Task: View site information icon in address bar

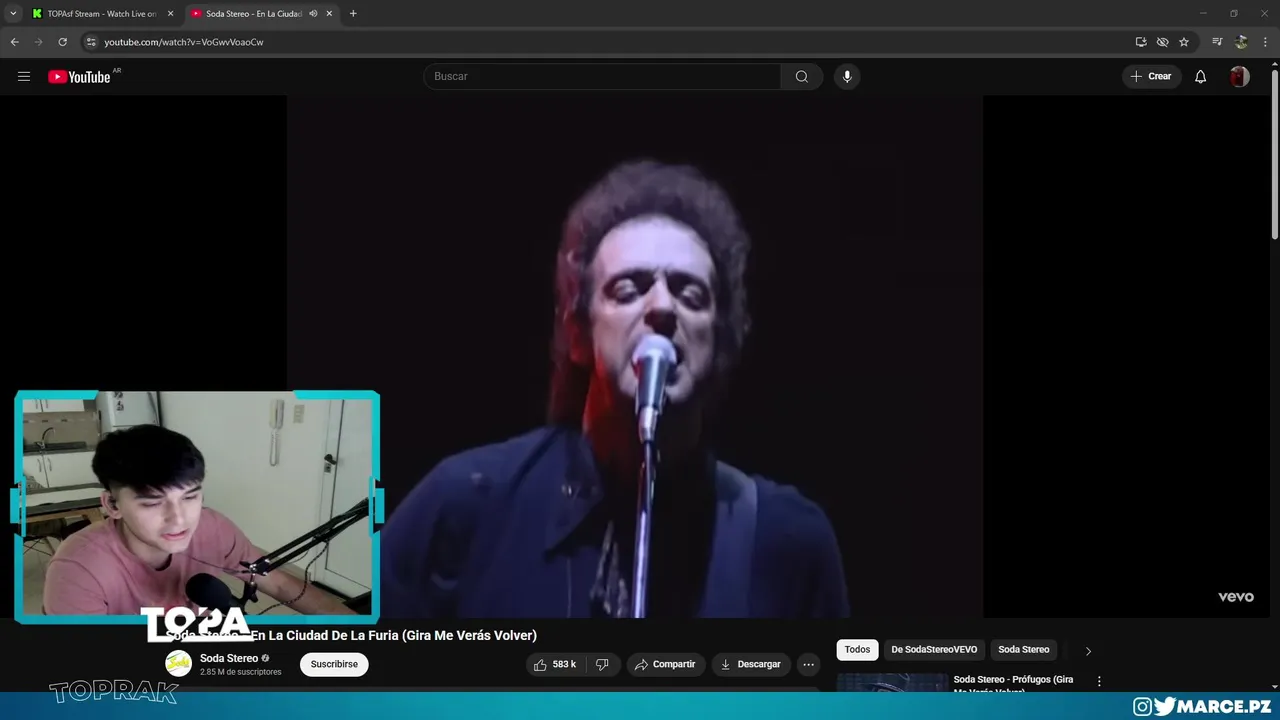Action: (91, 42)
